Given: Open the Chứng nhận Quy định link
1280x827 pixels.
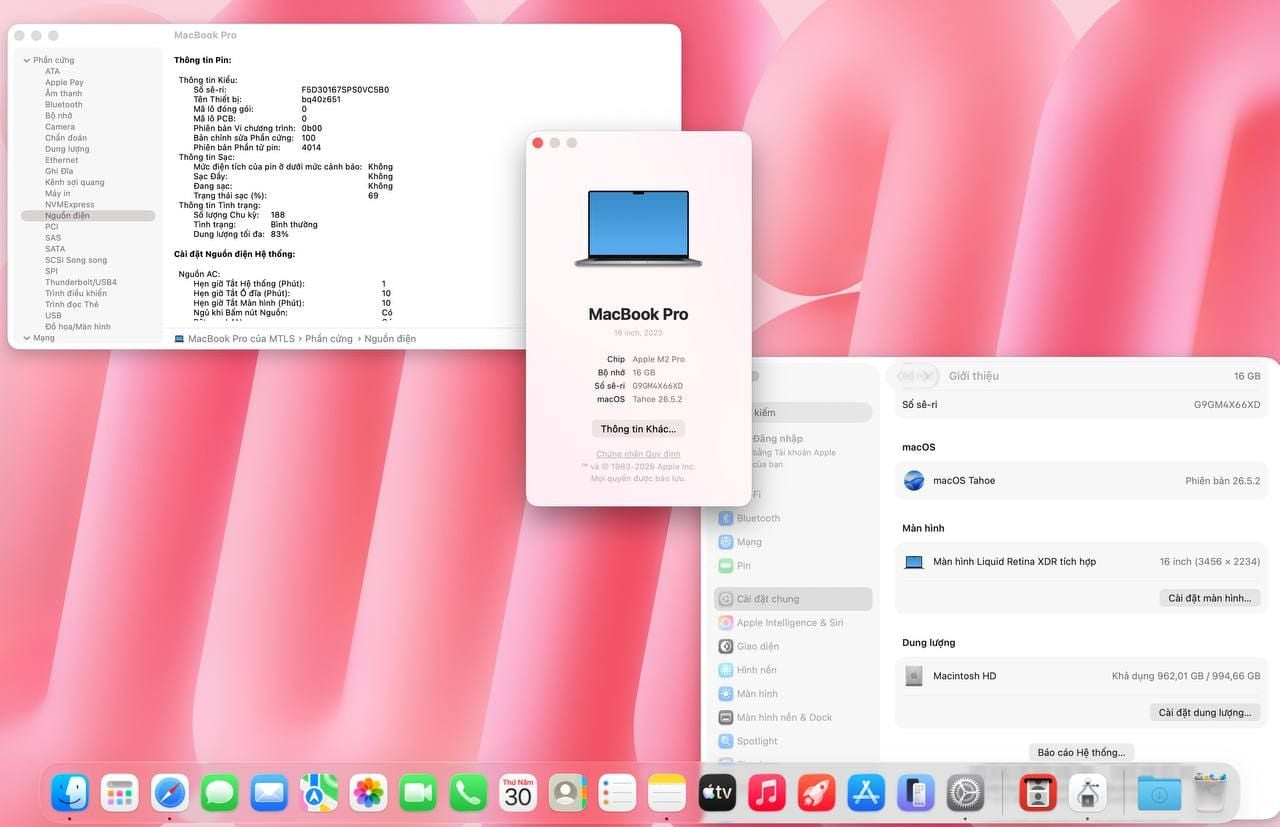Looking at the screenshot, I should click(x=638, y=454).
